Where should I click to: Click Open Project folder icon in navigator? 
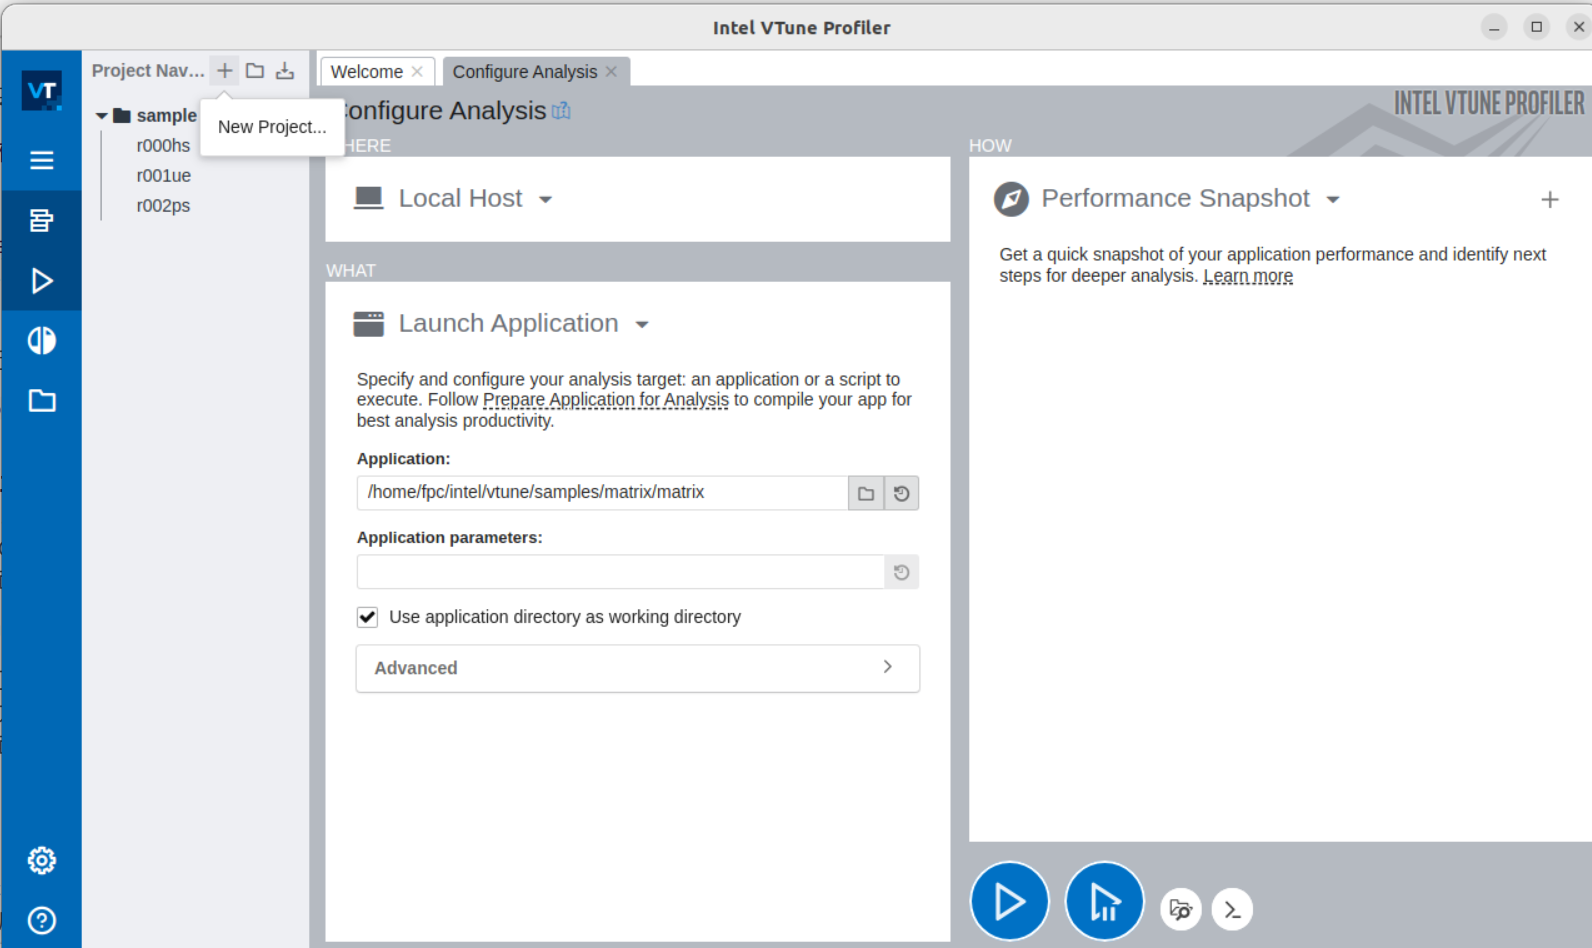(255, 71)
